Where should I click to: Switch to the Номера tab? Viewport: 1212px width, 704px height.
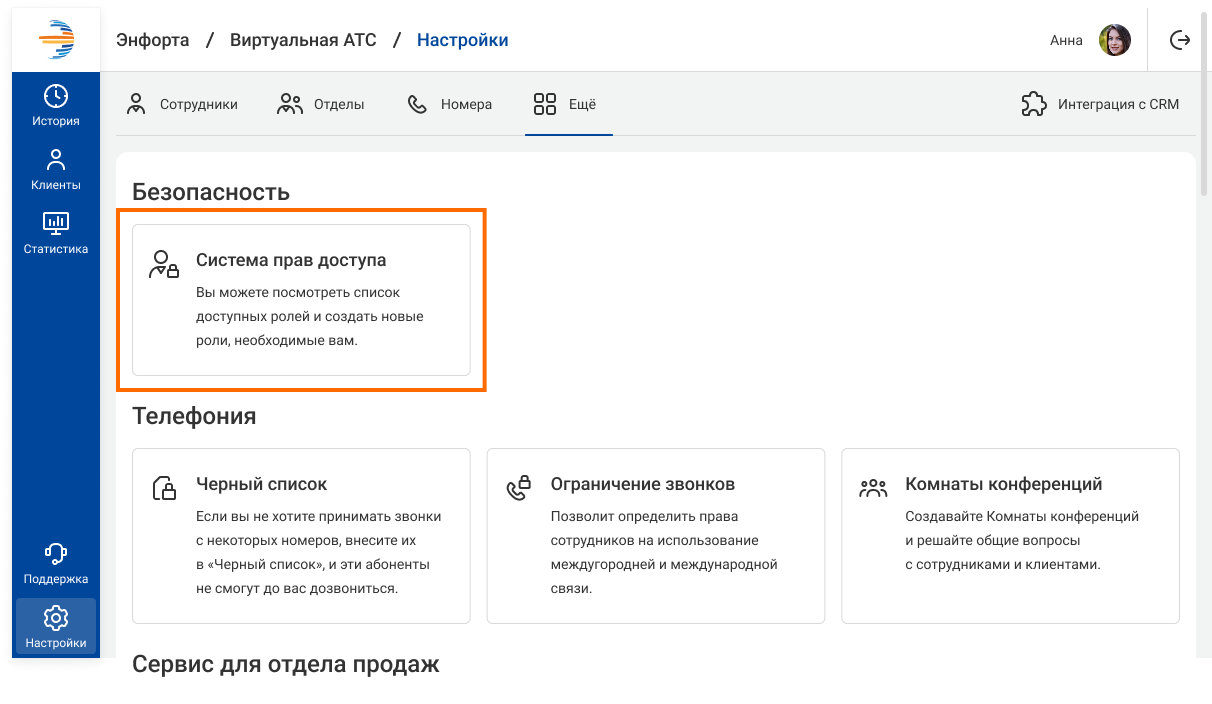449,104
